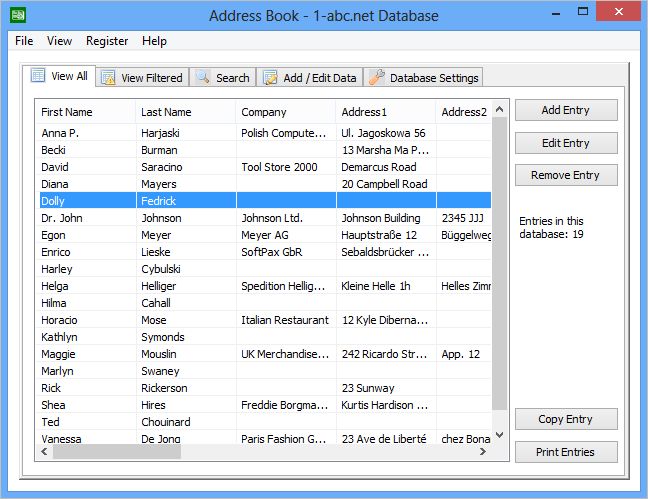Click the horizontal scrollbar right arrow
The width and height of the screenshot is (648, 499).
click(485, 452)
